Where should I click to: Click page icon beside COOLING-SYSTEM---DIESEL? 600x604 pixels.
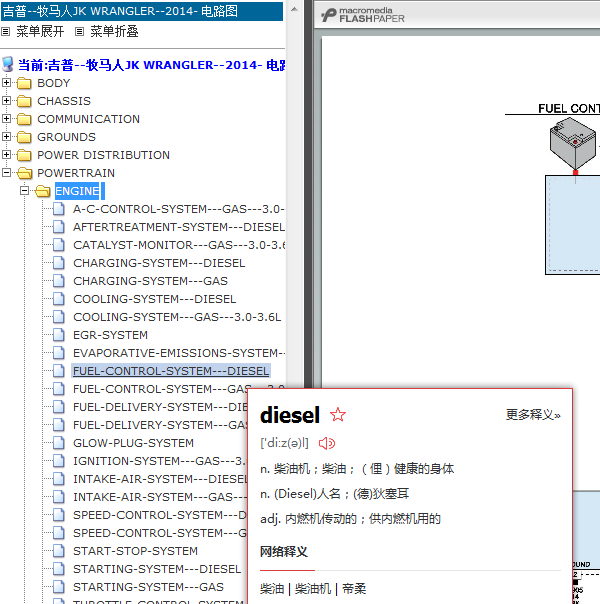pos(59,299)
